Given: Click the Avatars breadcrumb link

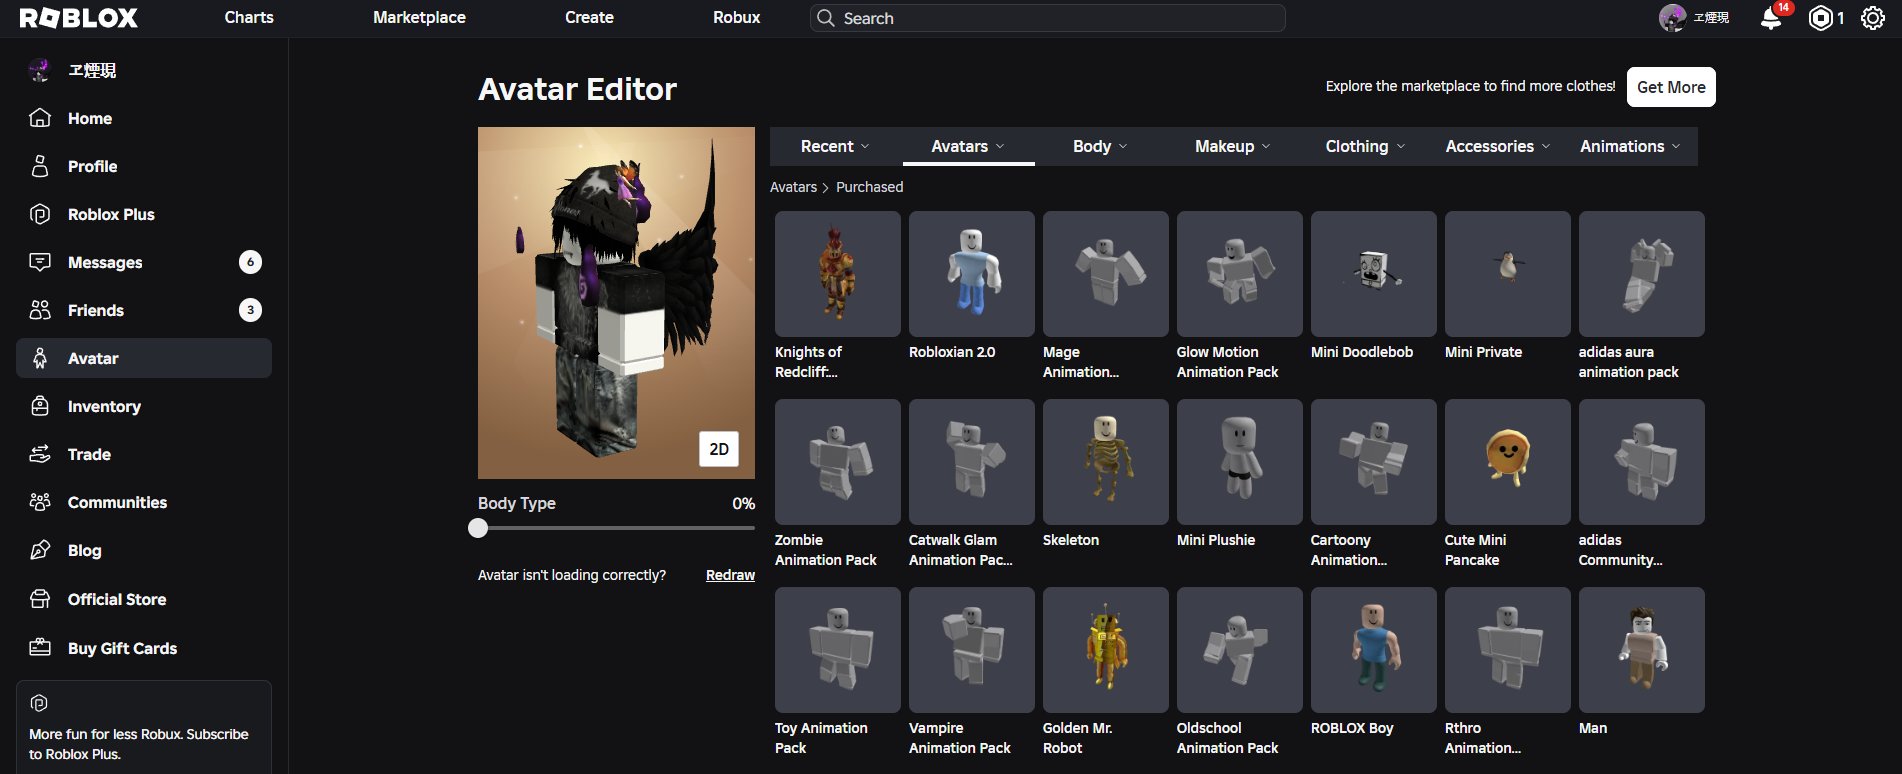Looking at the screenshot, I should click(x=793, y=187).
